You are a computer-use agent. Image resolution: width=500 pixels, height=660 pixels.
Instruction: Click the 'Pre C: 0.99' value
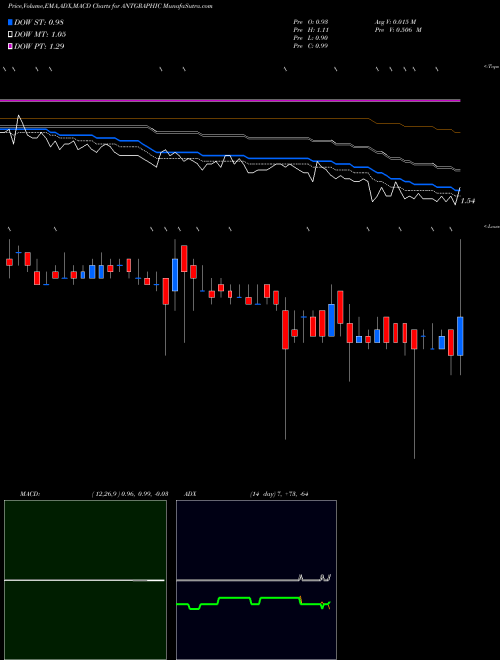(311, 46)
